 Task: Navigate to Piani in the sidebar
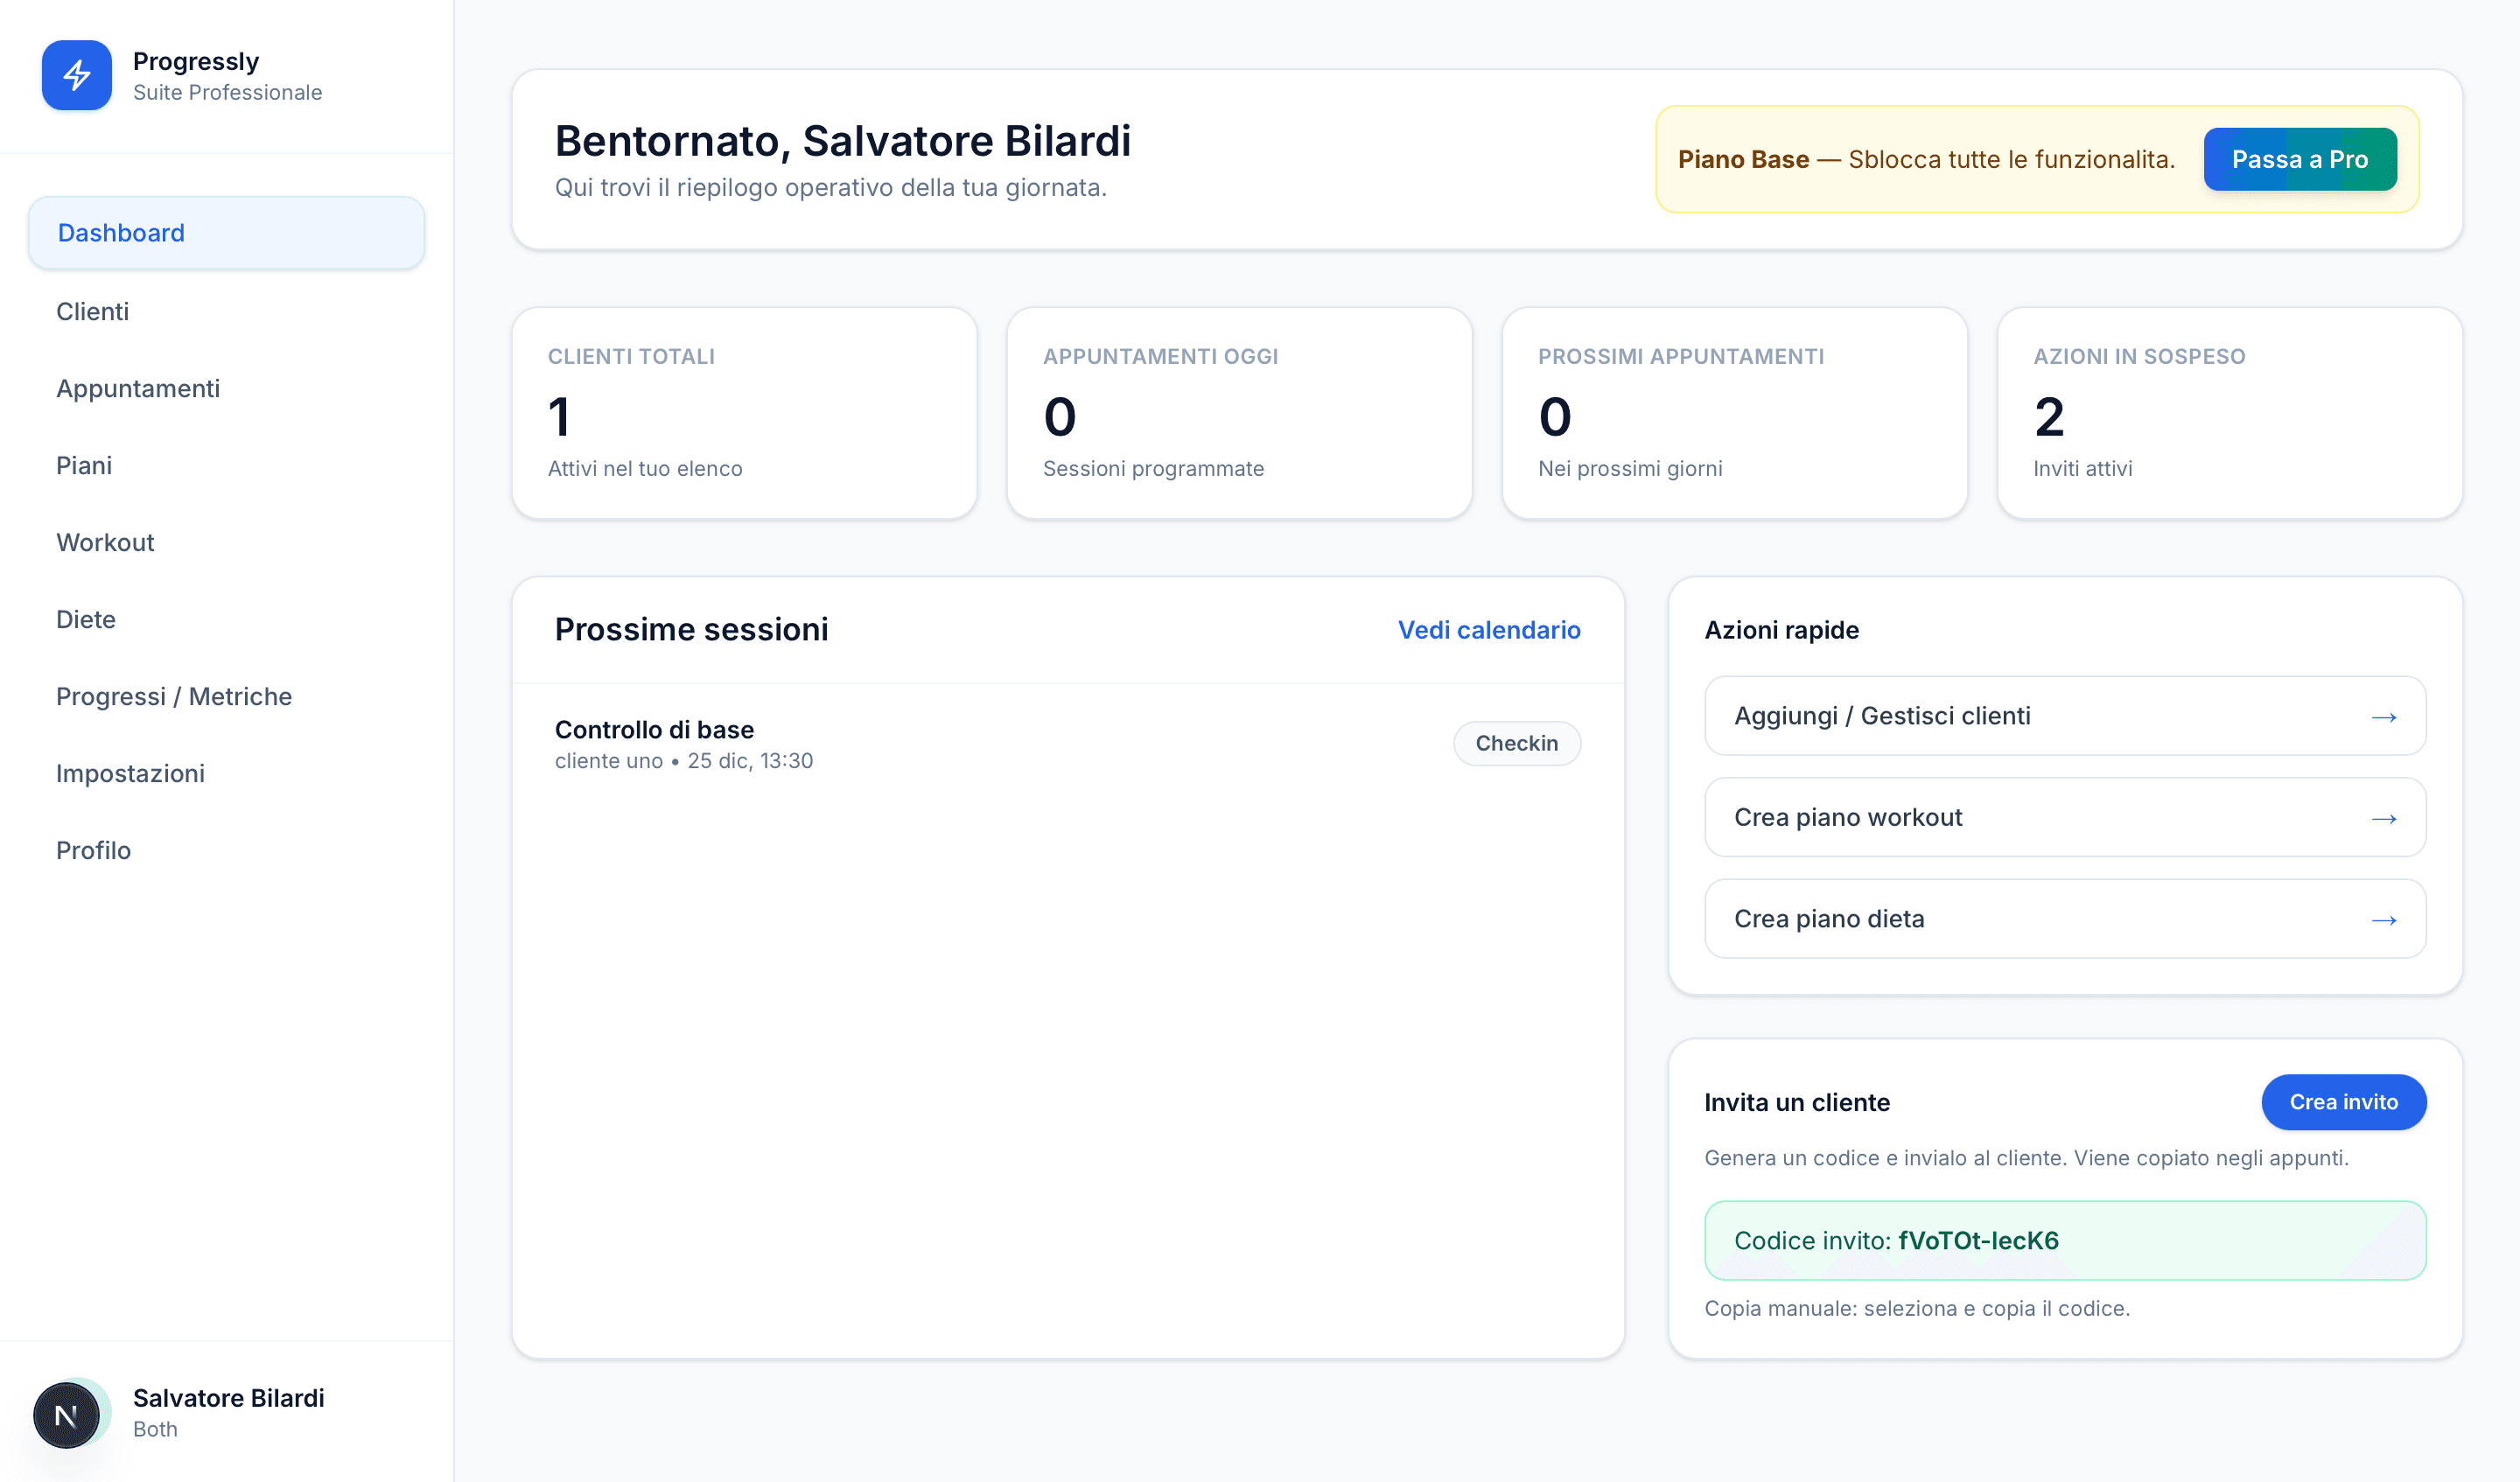pos(84,465)
